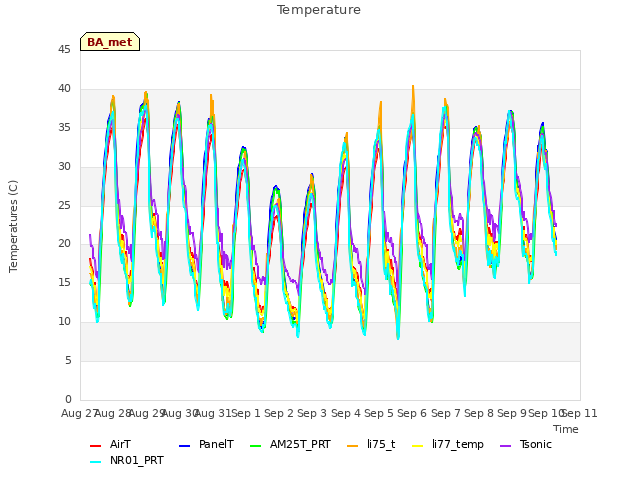Click the Temperatures (C) y-axis title

coord(13,226)
